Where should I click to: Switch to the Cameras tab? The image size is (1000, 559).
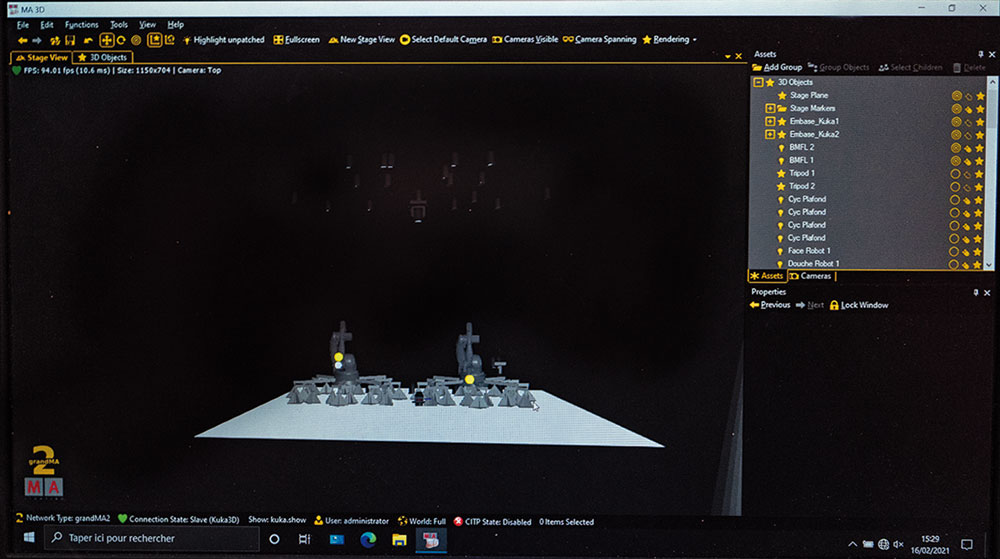click(x=811, y=276)
